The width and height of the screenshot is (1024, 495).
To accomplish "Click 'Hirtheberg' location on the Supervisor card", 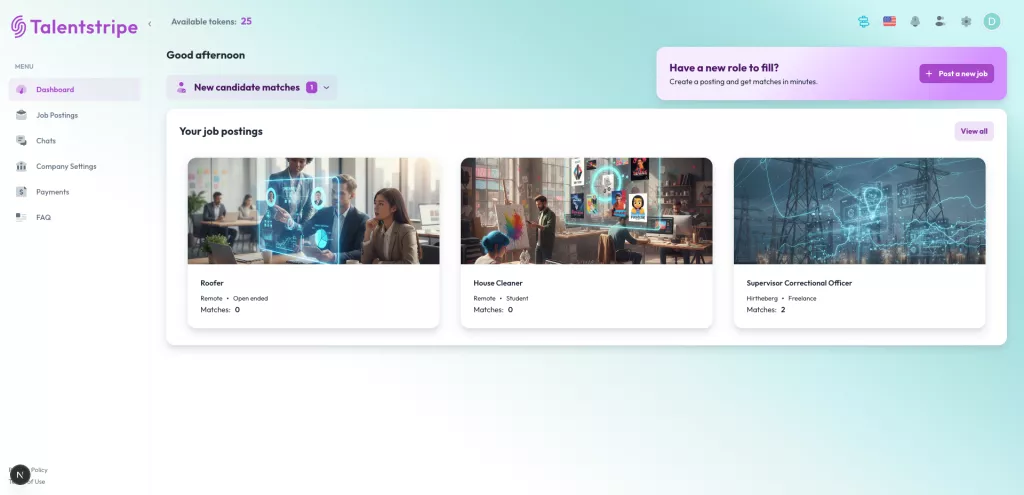I will click(x=762, y=298).
